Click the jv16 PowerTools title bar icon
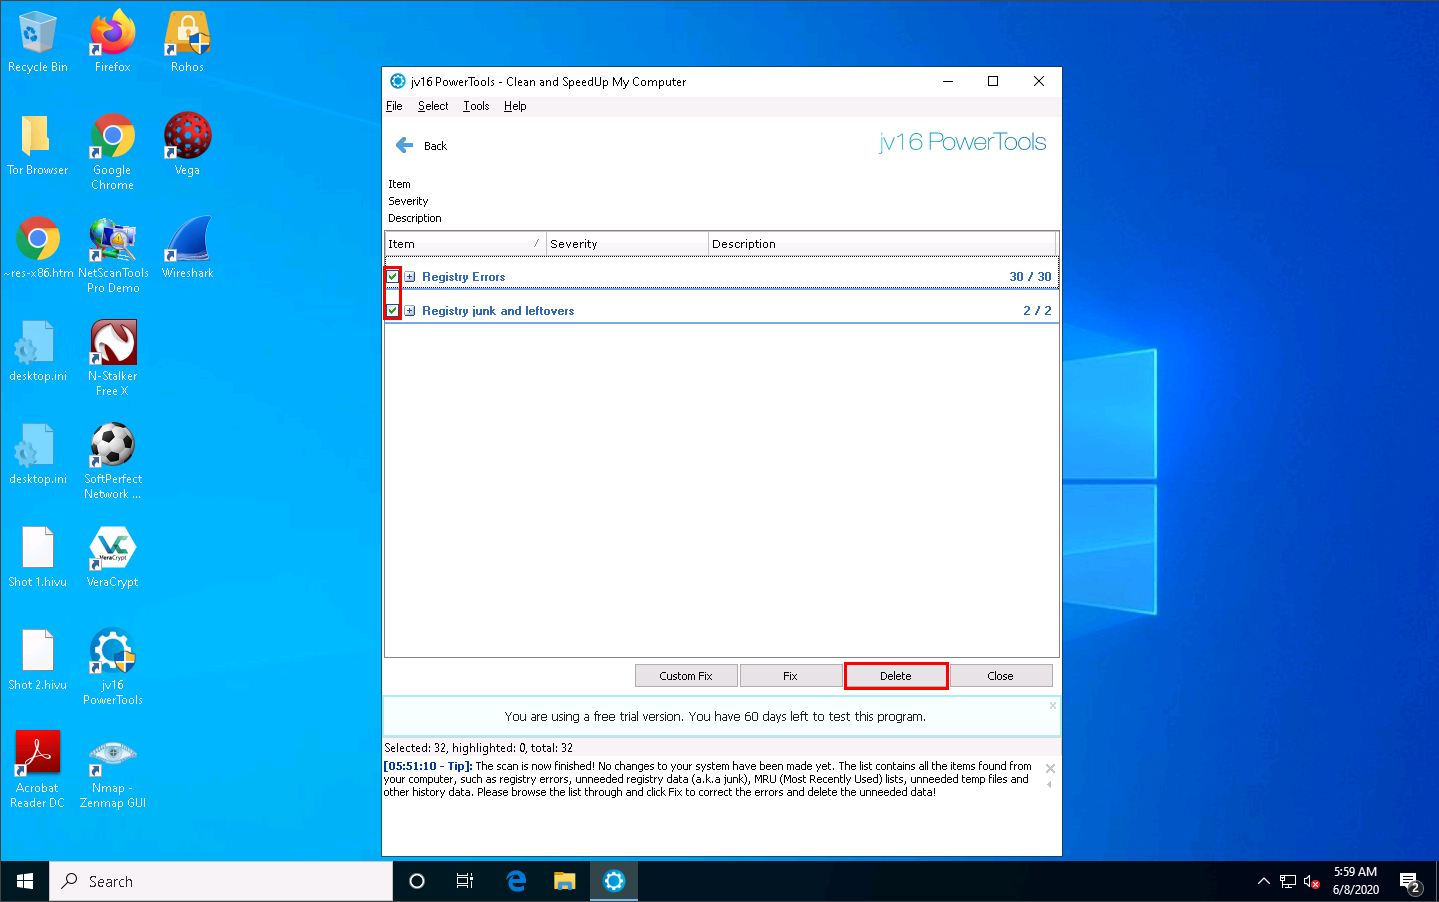 pos(398,81)
